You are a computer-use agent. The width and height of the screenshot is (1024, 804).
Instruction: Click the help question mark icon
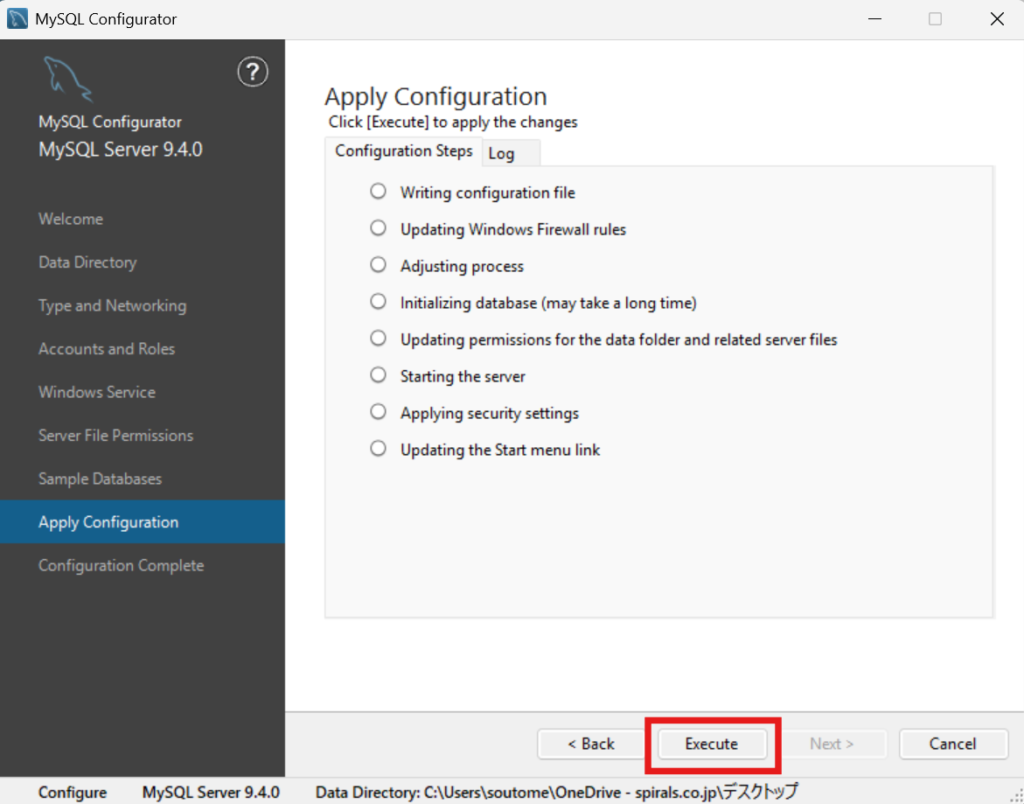[253, 72]
